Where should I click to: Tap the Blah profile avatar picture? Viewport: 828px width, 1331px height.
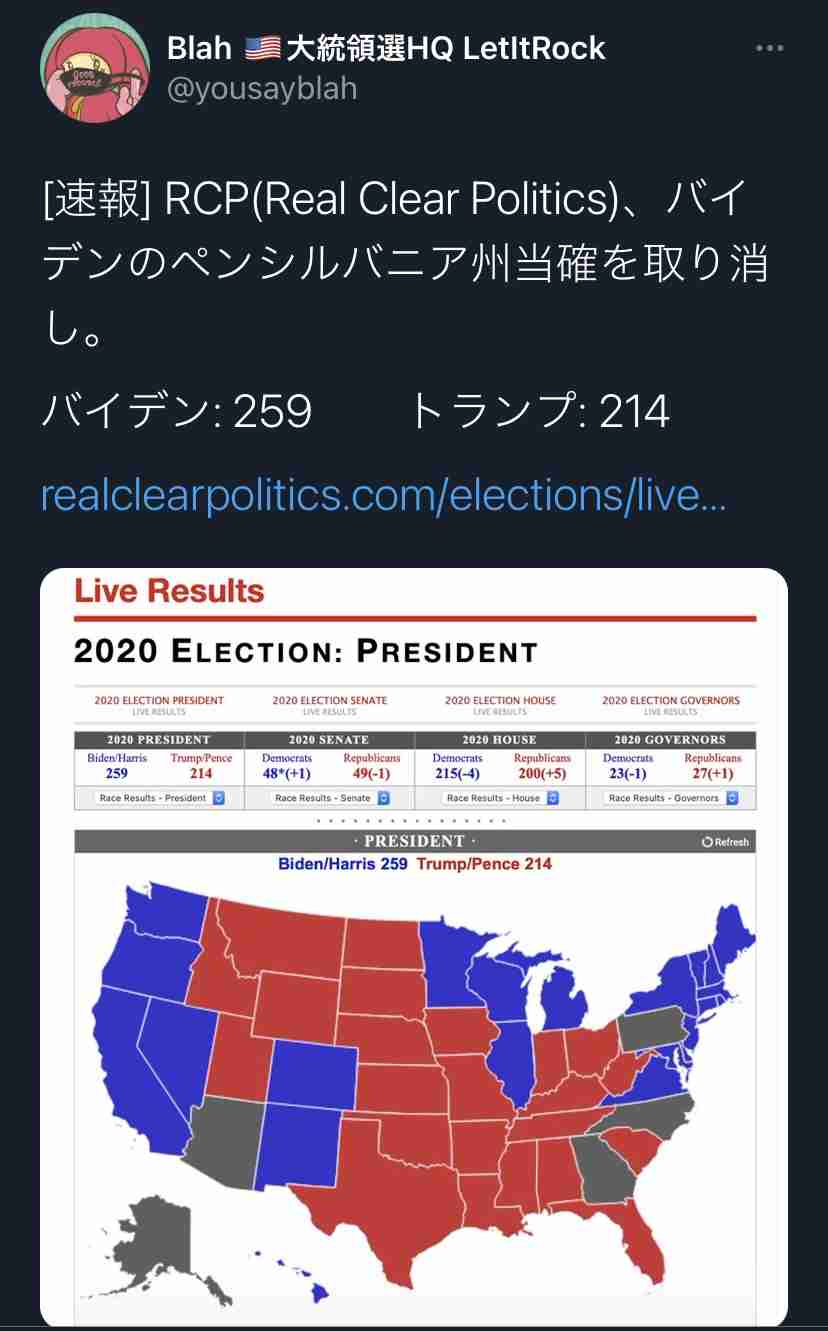95,69
